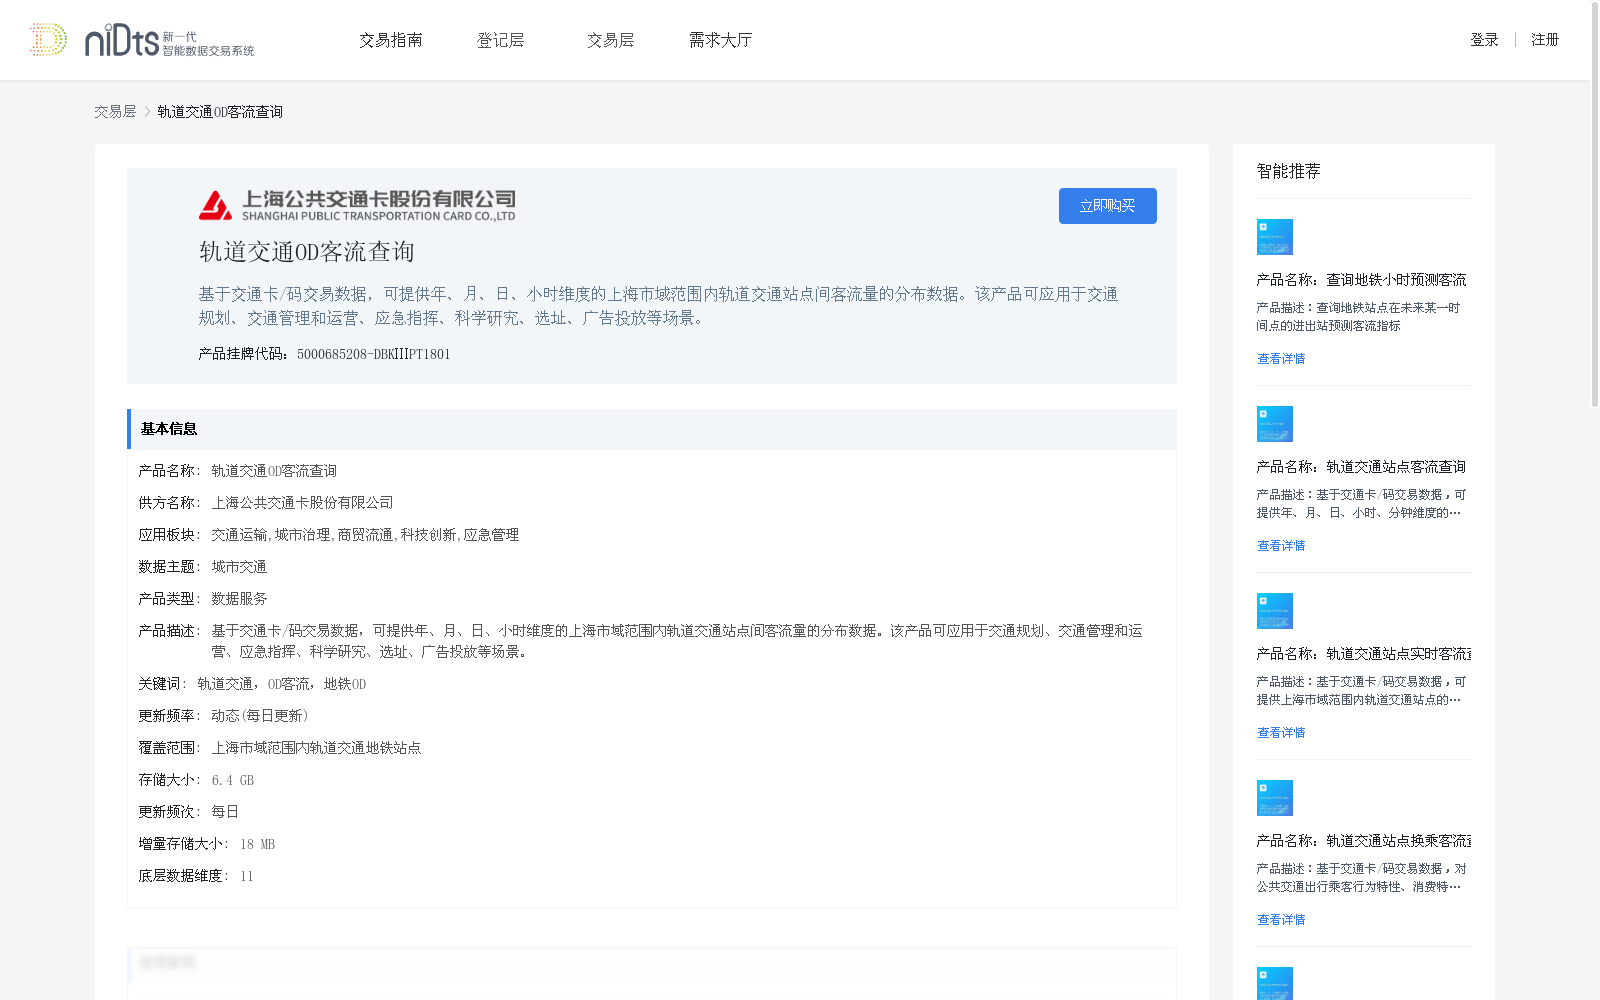Viewport: 1600px width, 1000px height.
Task: Click the 轨道交通OD客流查询 breadcrumb item
Action: tap(220, 112)
